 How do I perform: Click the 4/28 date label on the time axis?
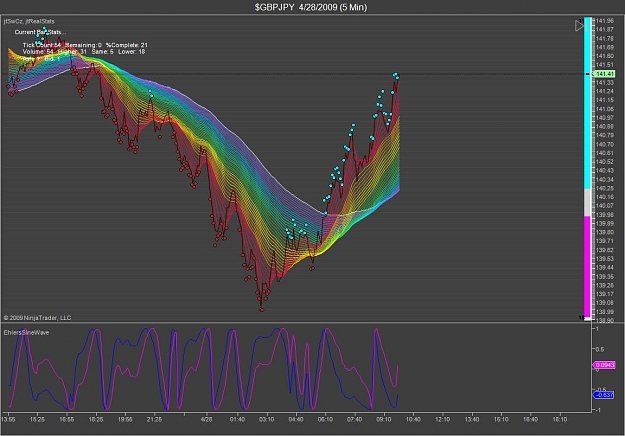tap(206, 419)
